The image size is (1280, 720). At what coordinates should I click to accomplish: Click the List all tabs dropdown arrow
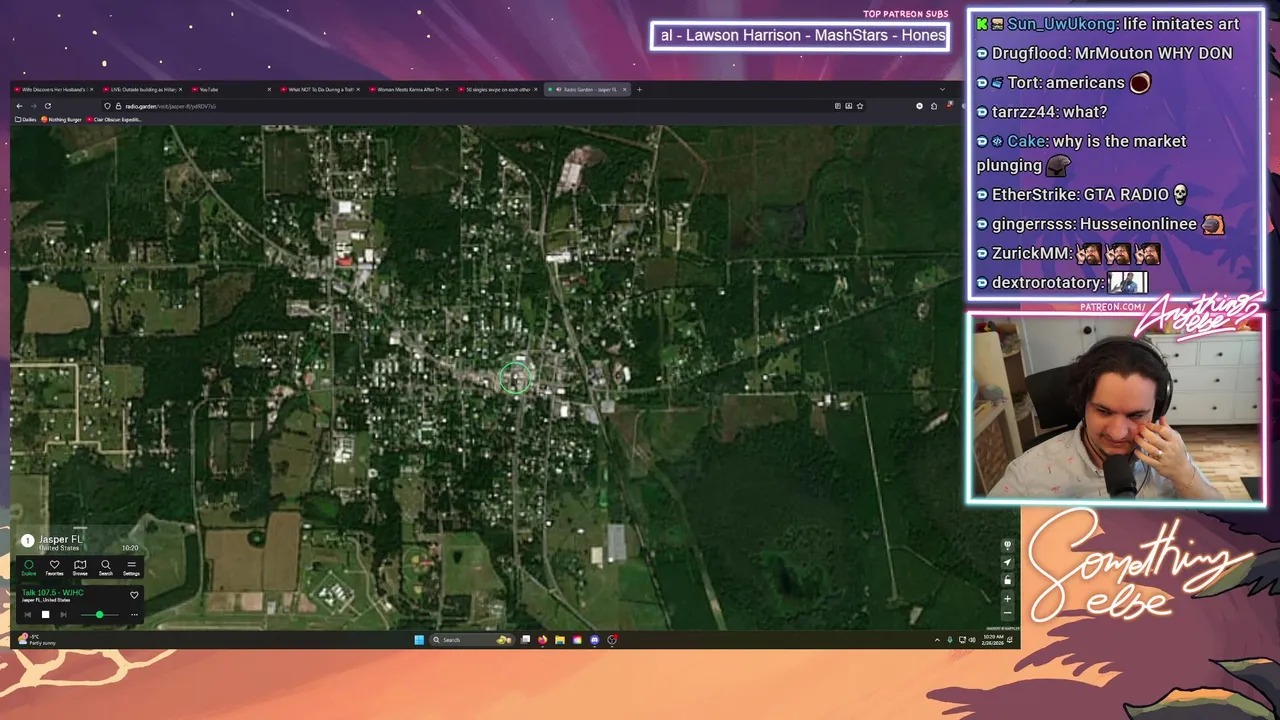[x=942, y=89]
